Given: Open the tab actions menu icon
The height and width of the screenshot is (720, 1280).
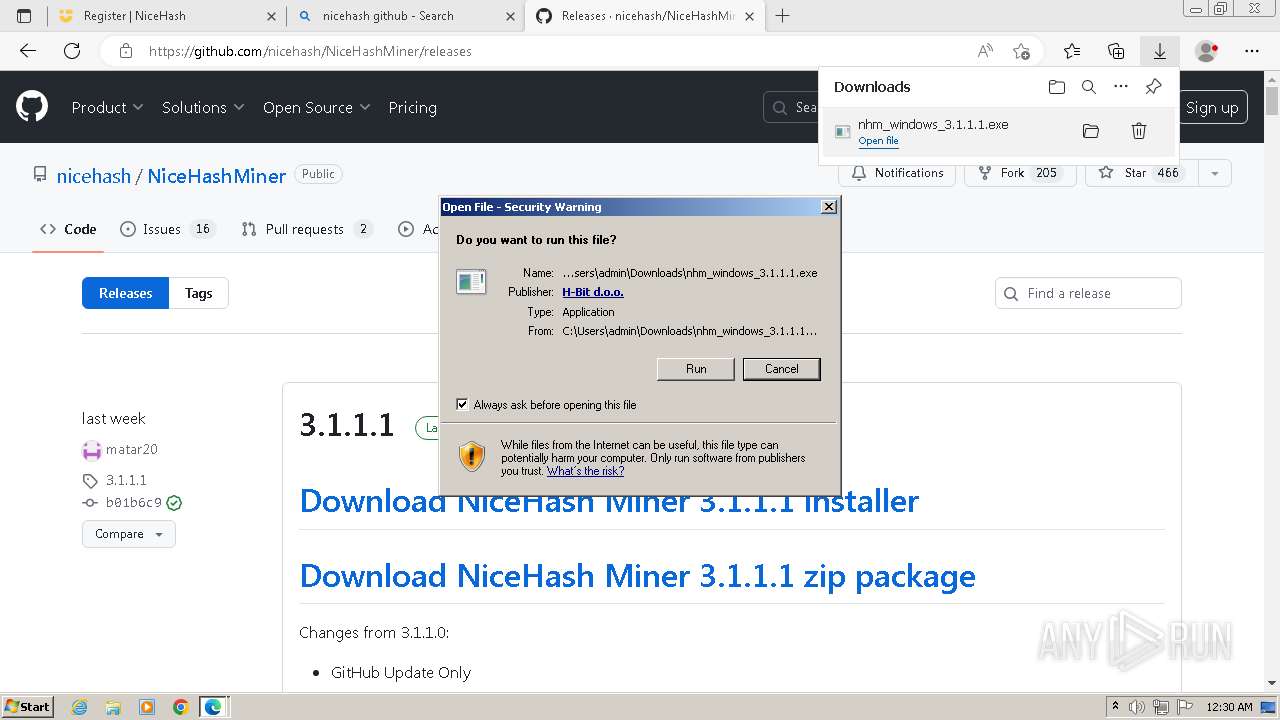Looking at the screenshot, I should tap(24, 16).
